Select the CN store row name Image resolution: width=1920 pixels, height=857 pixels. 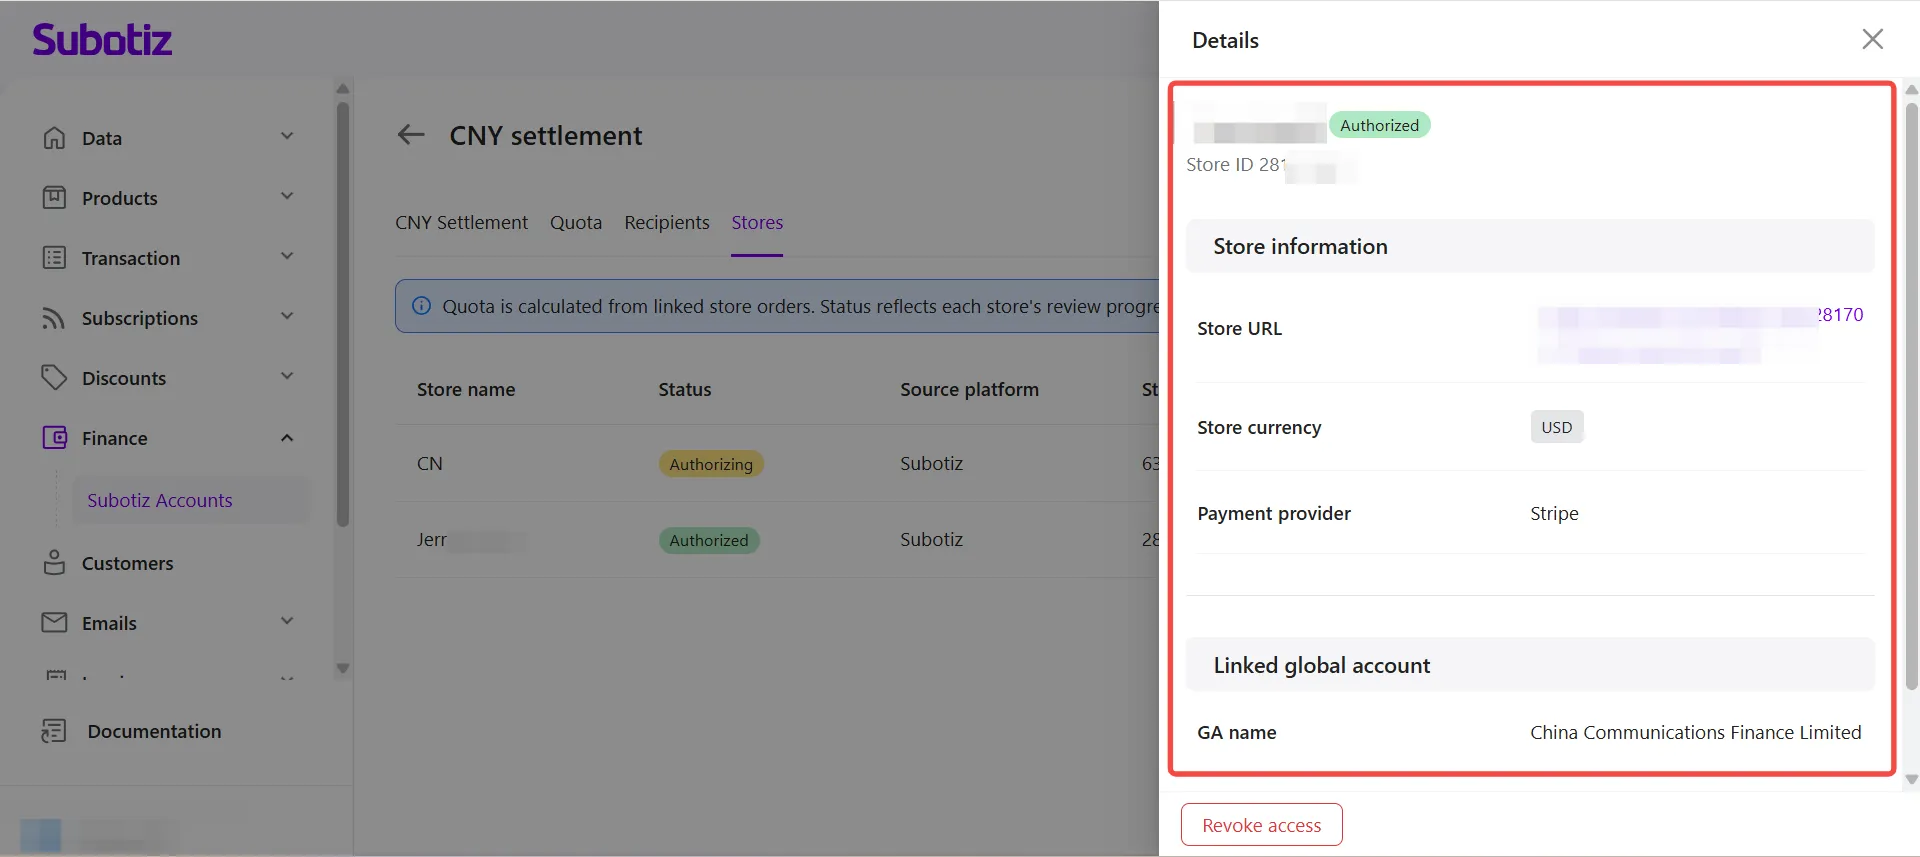click(x=430, y=463)
